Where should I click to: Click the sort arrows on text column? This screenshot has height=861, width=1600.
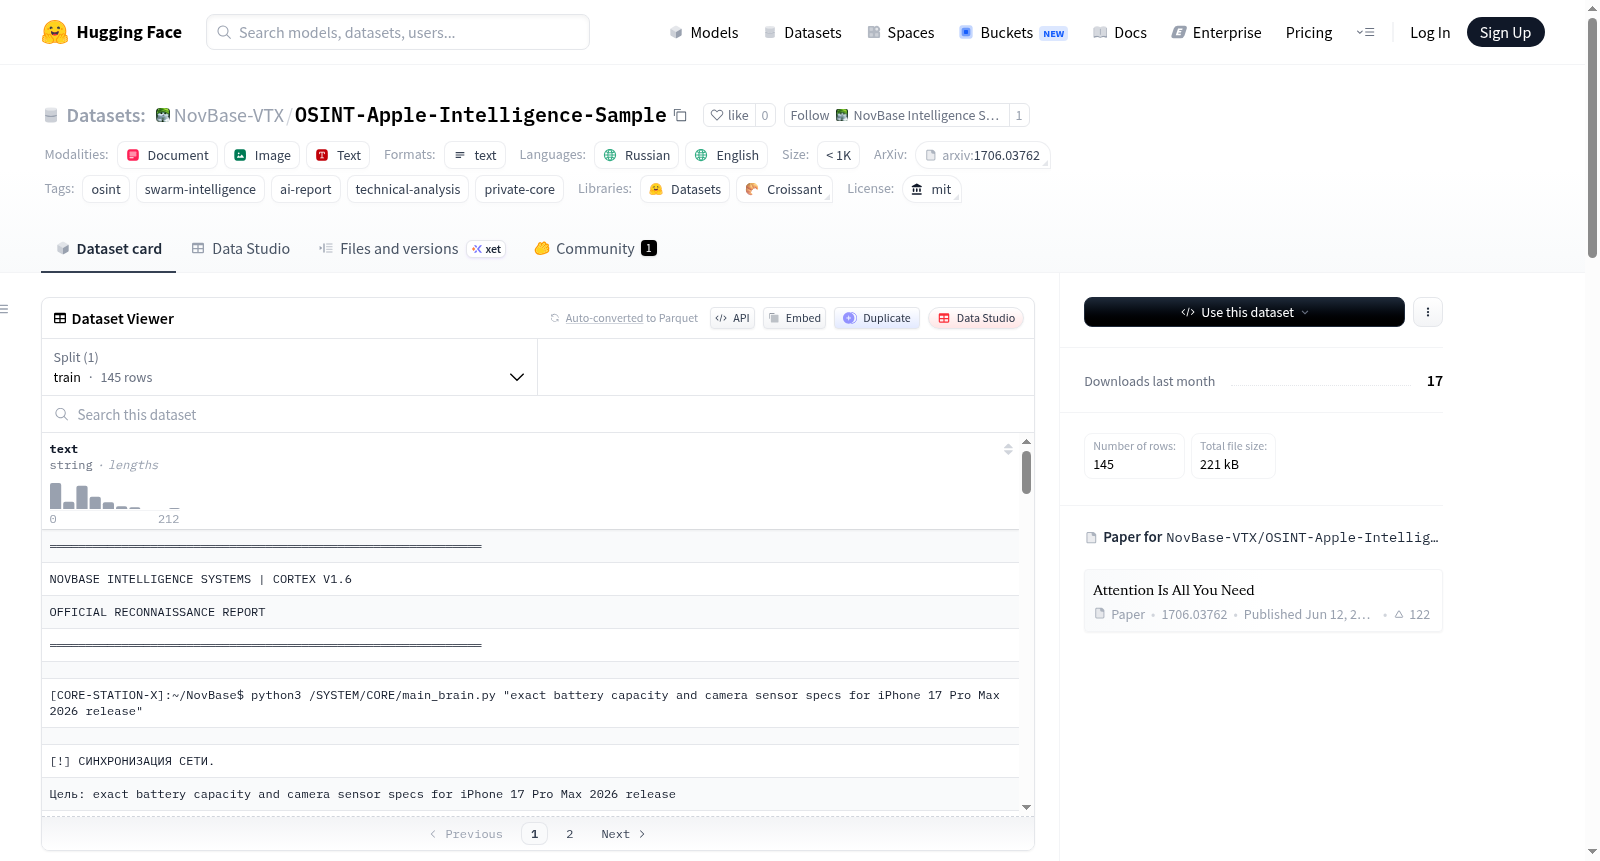click(x=1008, y=449)
